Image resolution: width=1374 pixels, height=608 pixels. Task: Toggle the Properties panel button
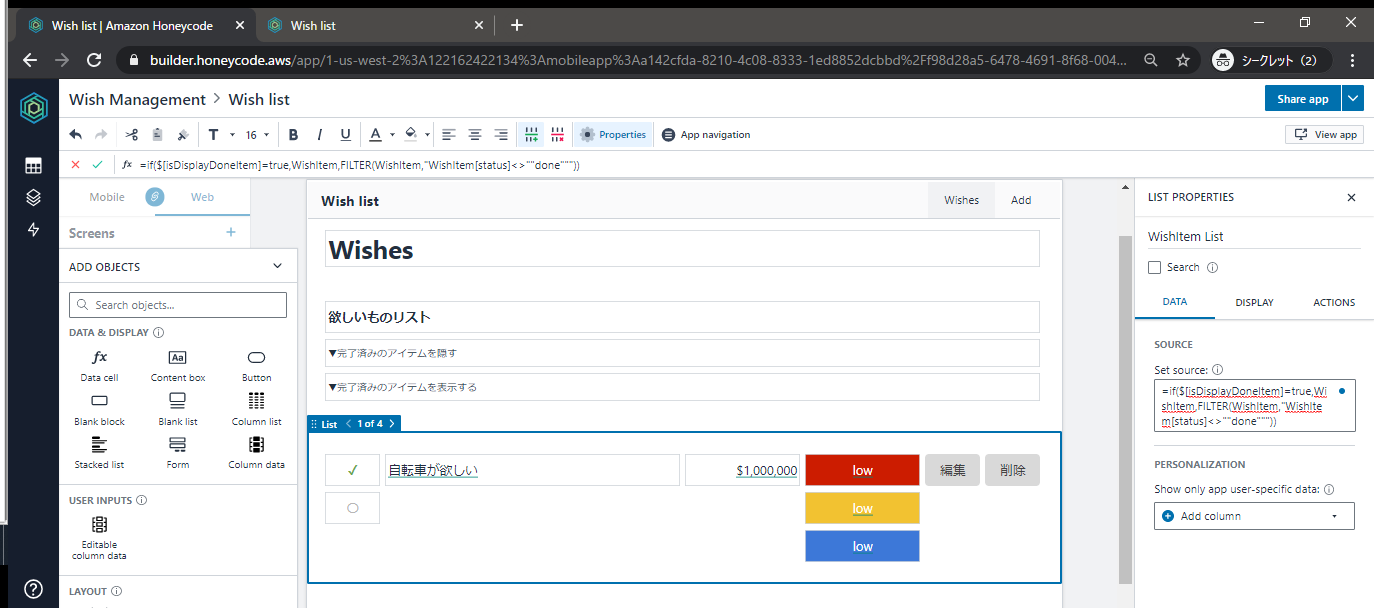(x=613, y=134)
